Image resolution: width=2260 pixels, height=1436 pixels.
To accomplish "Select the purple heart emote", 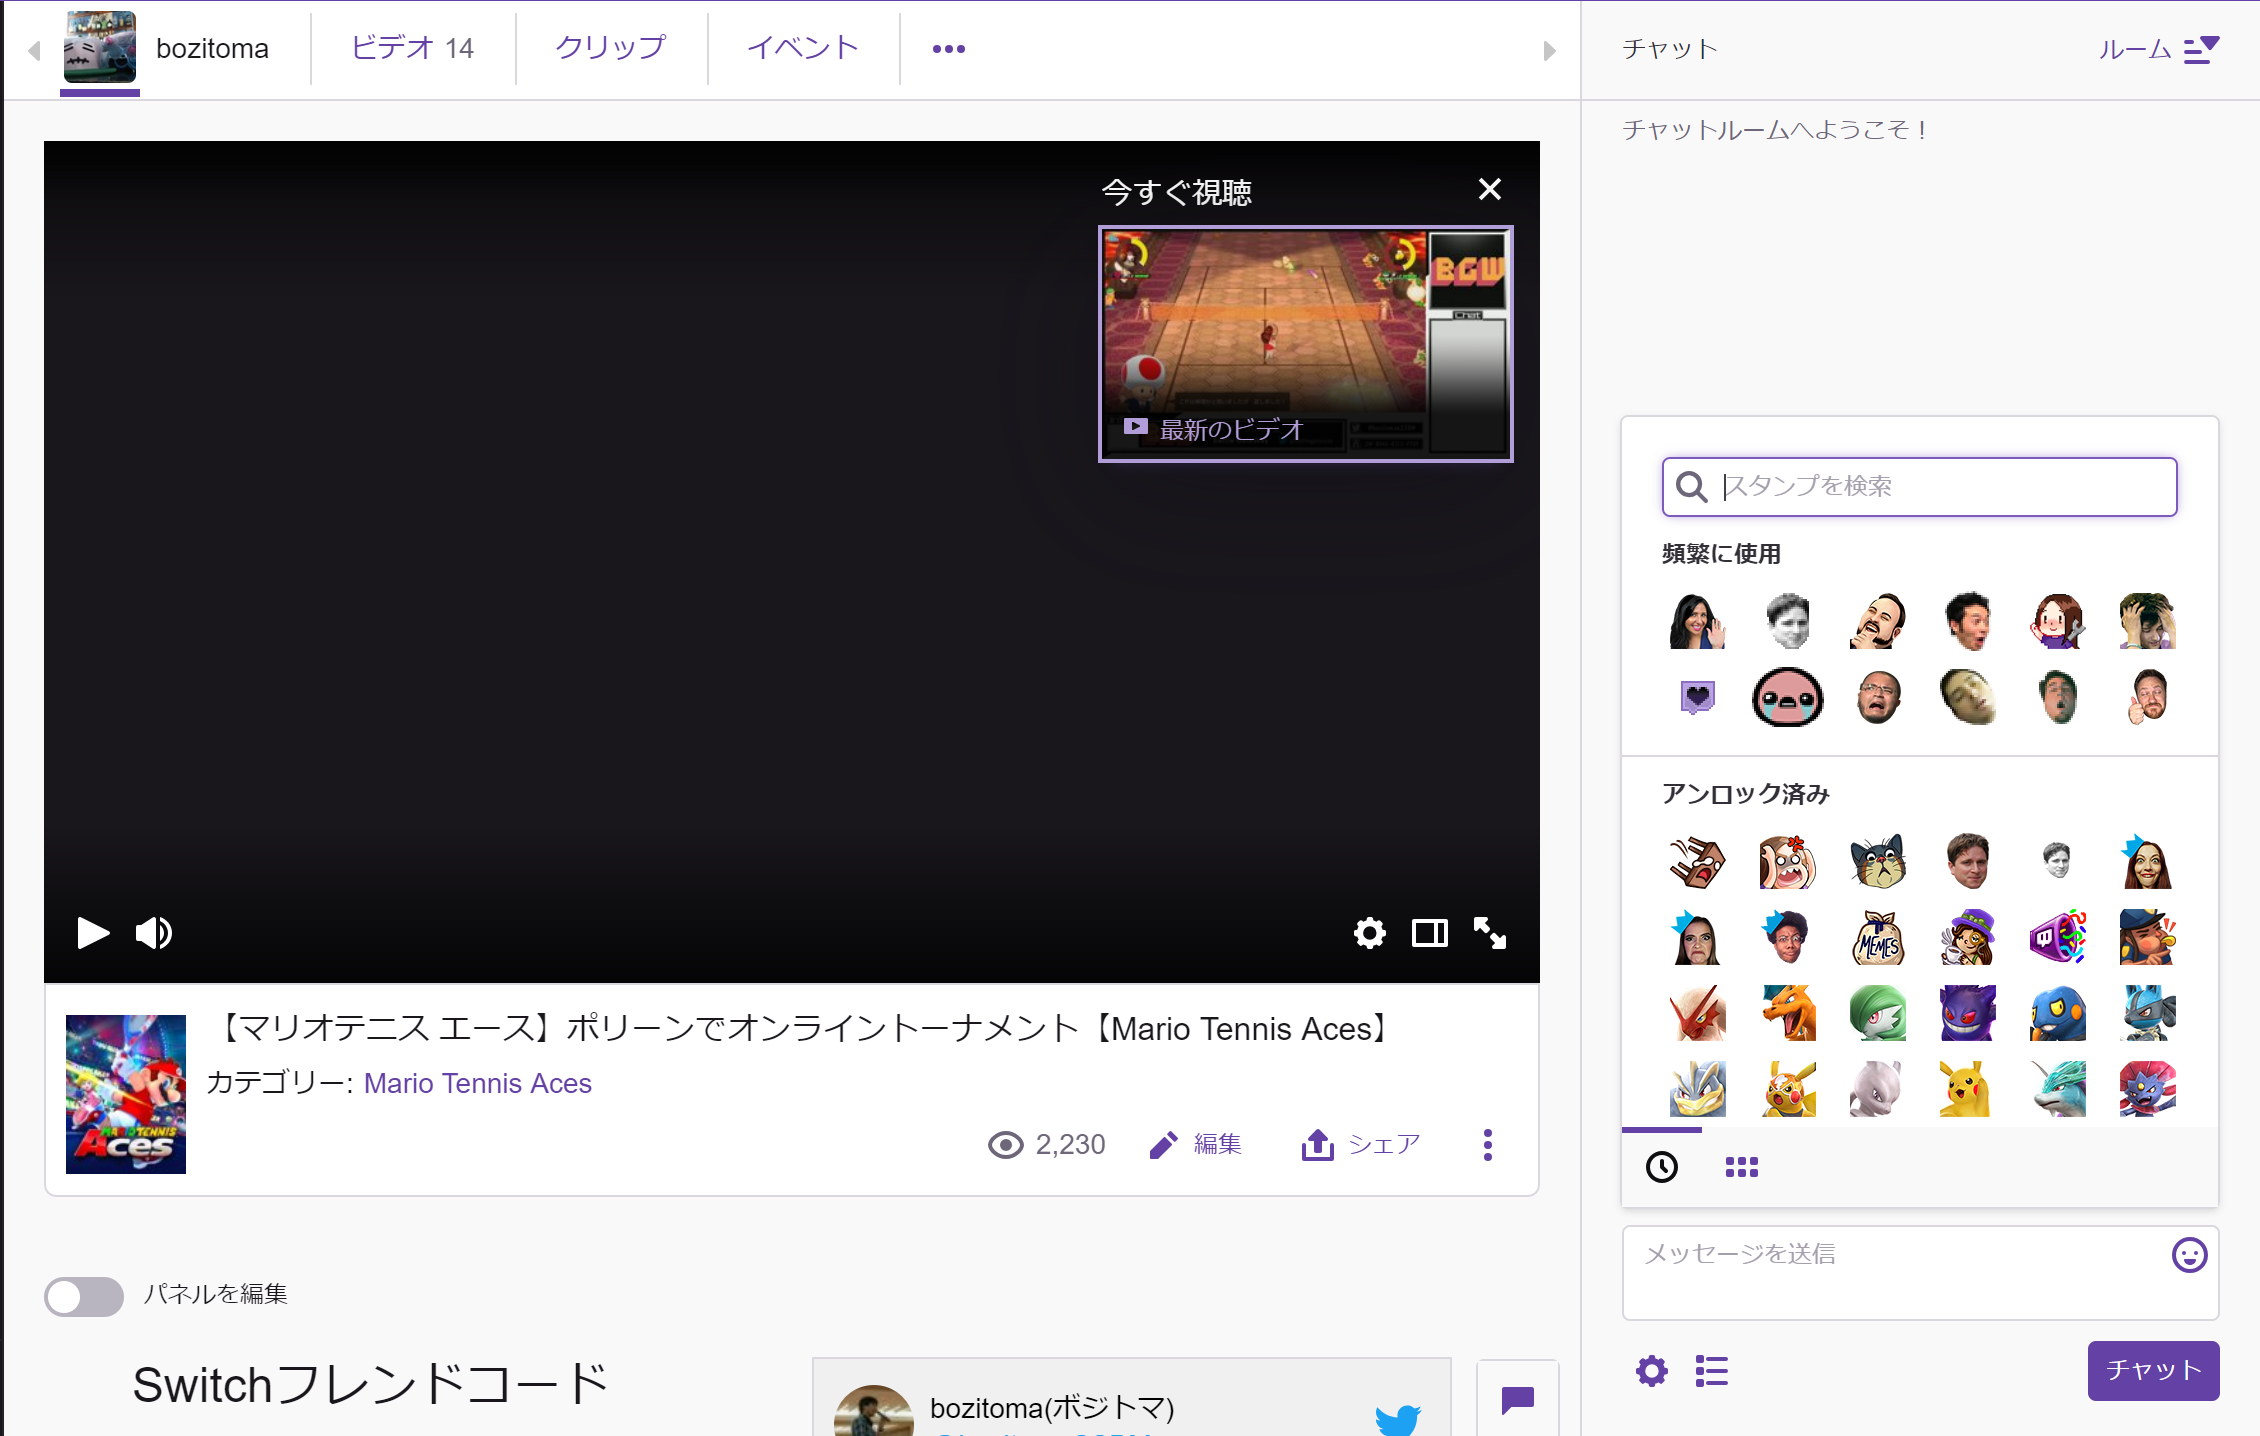I will (x=1697, y=696).
